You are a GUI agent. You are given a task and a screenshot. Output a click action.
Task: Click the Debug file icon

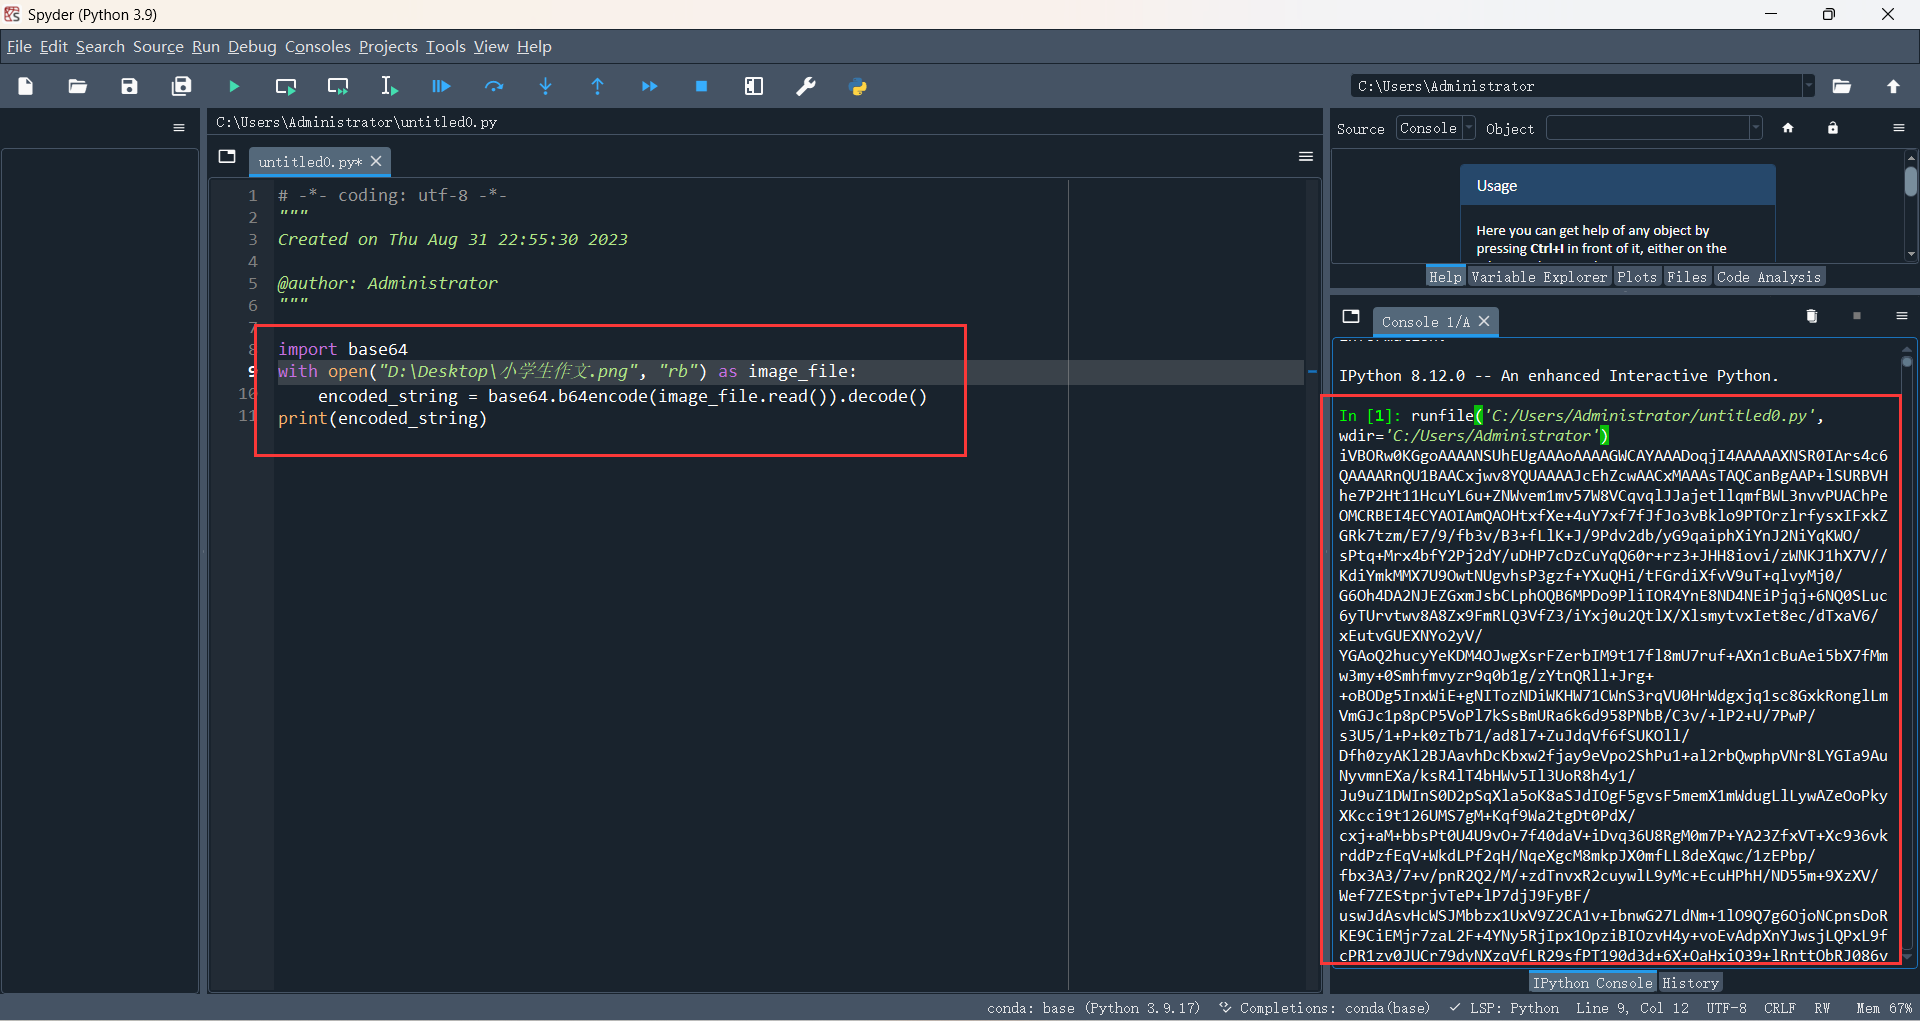[x=441, y=87]
